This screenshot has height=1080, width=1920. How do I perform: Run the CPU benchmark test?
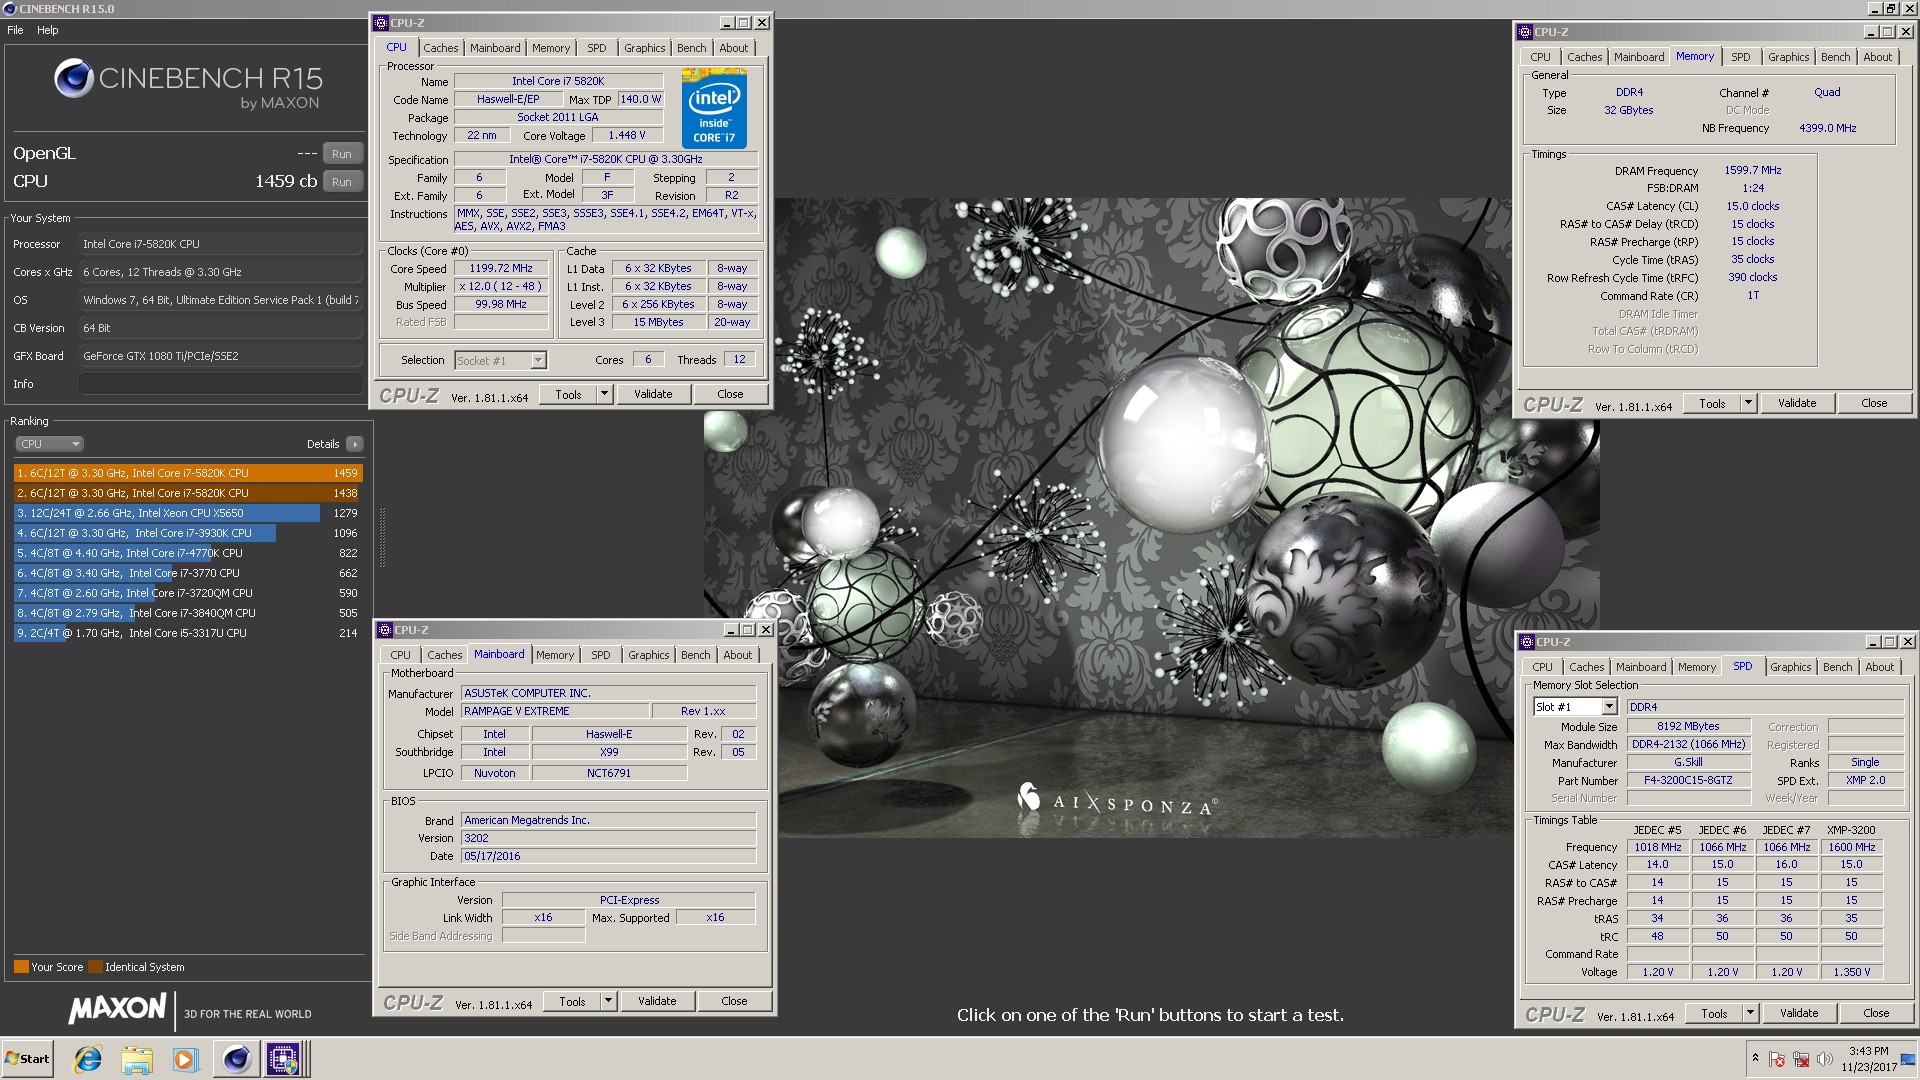[x=342, y=182]
